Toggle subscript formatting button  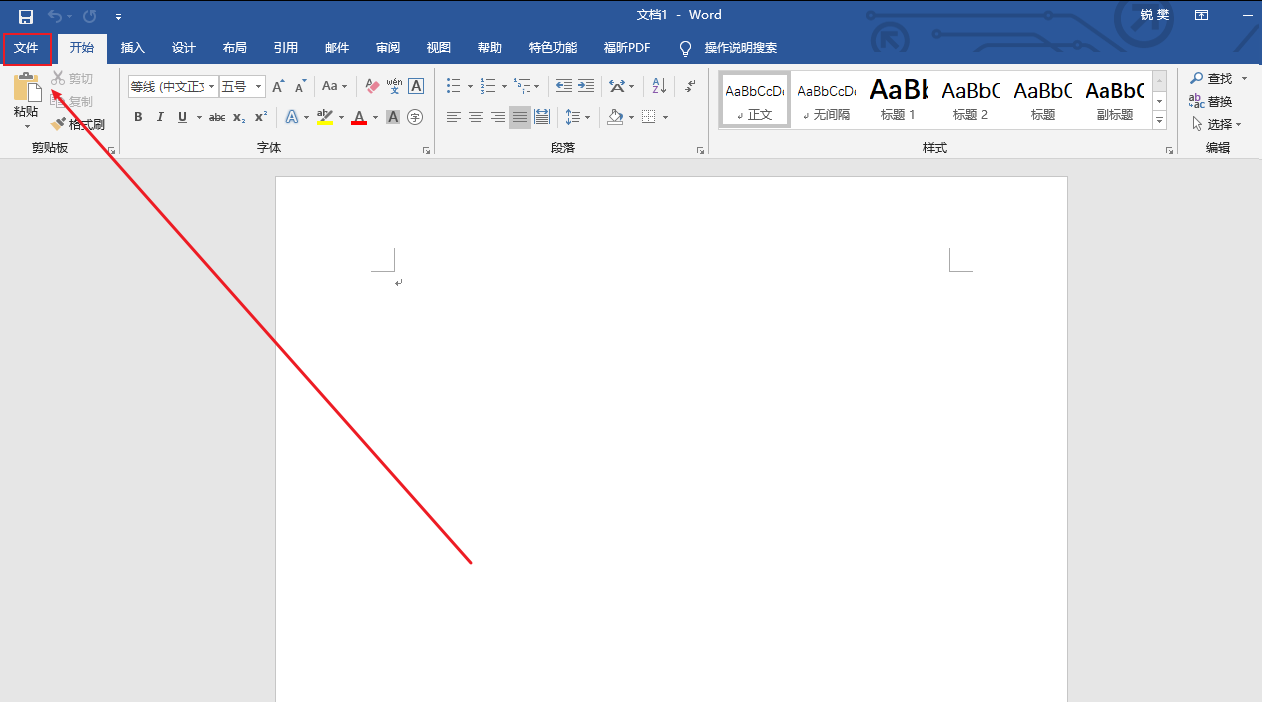239,117
